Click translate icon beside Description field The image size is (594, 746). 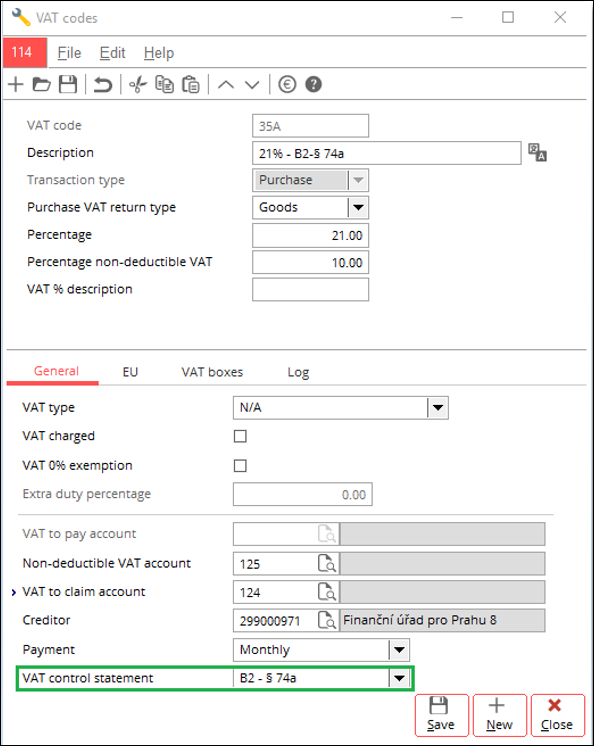coord(537,153)
